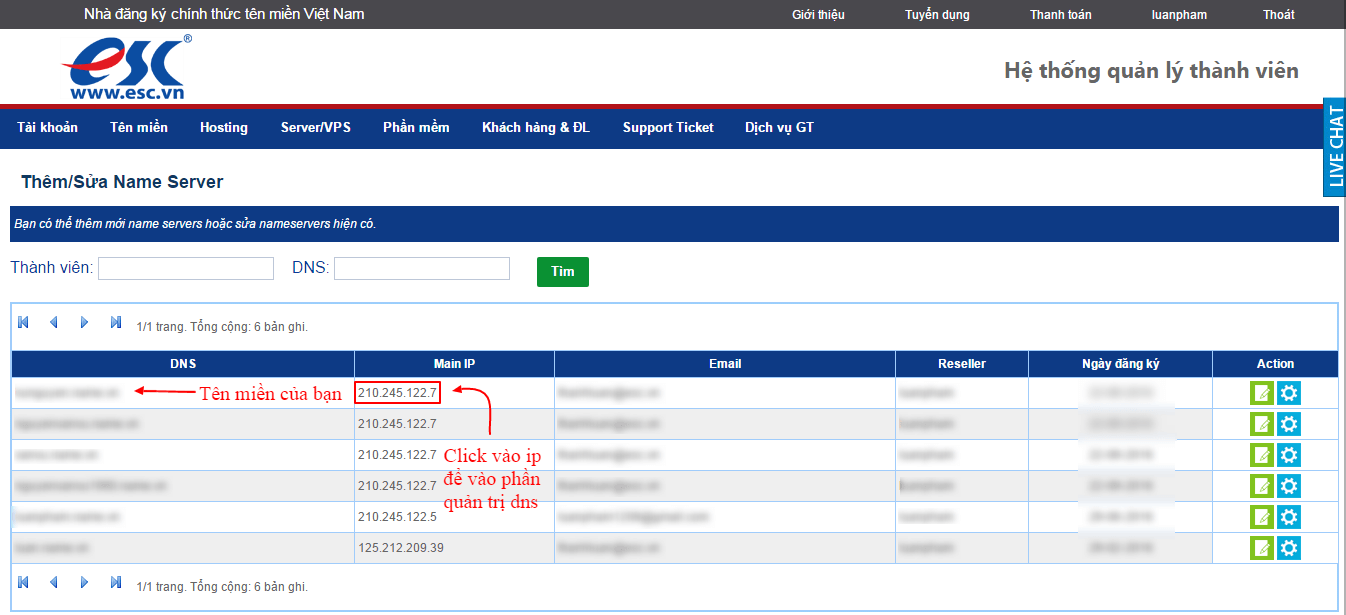Click the Tuyển dụng link in top bar

tap(937, 15)
